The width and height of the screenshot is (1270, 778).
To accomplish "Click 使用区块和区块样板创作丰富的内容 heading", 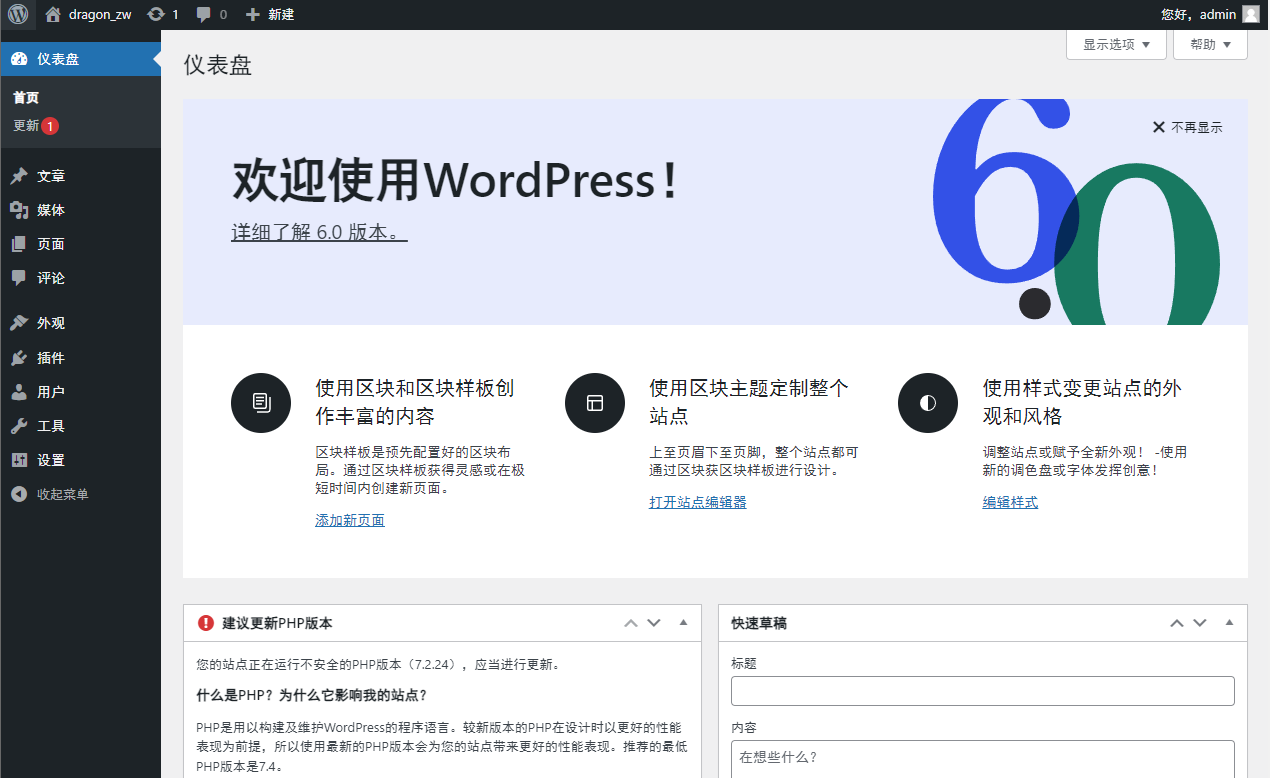I will point(415,402).
